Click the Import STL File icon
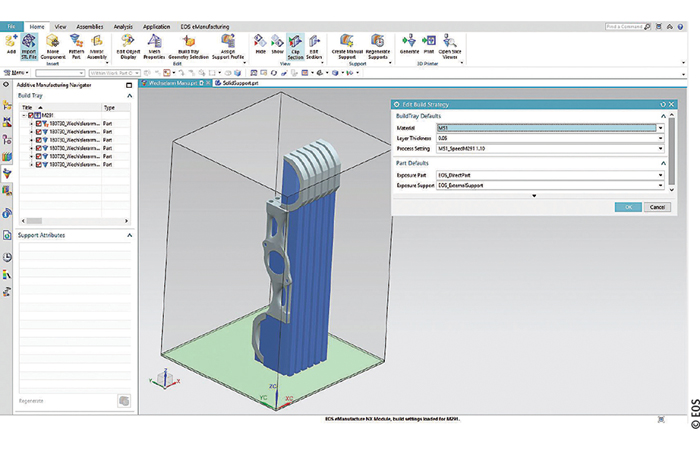The width and height of the screenshot is (700, 450). (x=29, y=46)
